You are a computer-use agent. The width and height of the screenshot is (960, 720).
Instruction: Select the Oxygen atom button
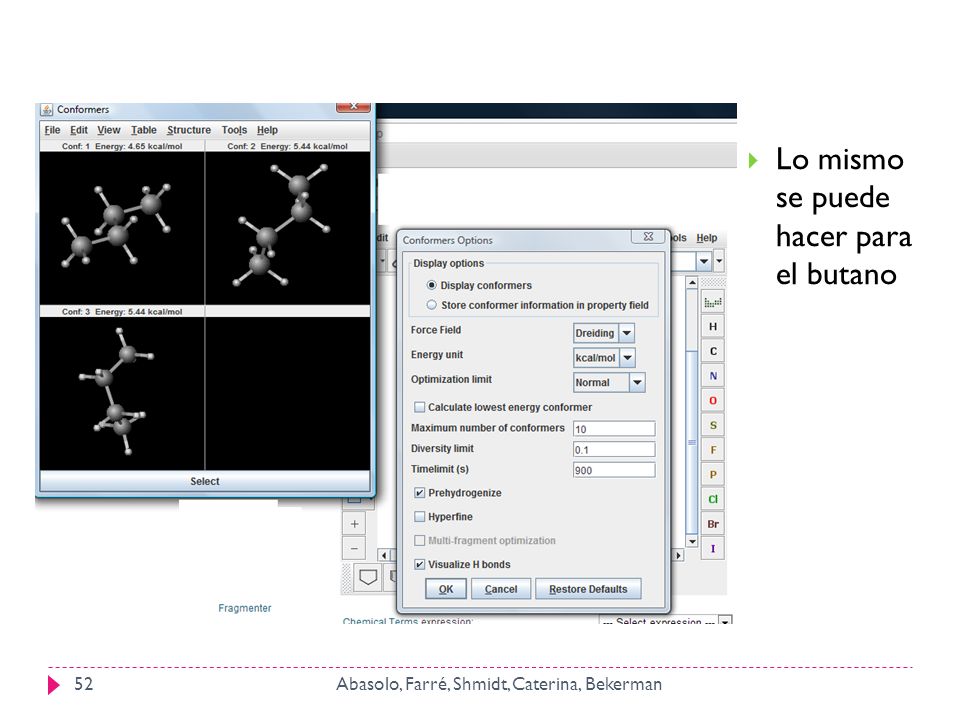[713, 400]
